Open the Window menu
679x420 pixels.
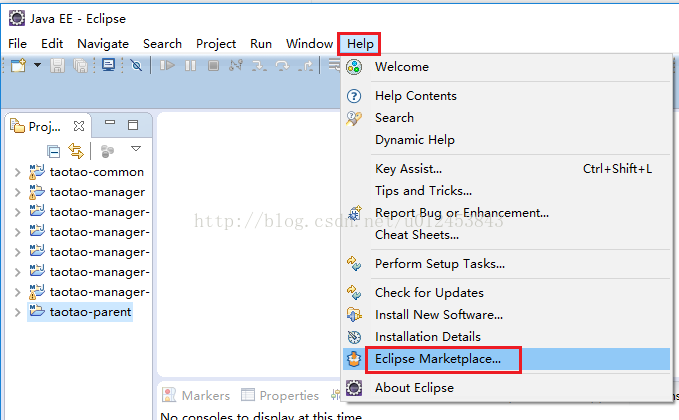[x=309, y=44]
